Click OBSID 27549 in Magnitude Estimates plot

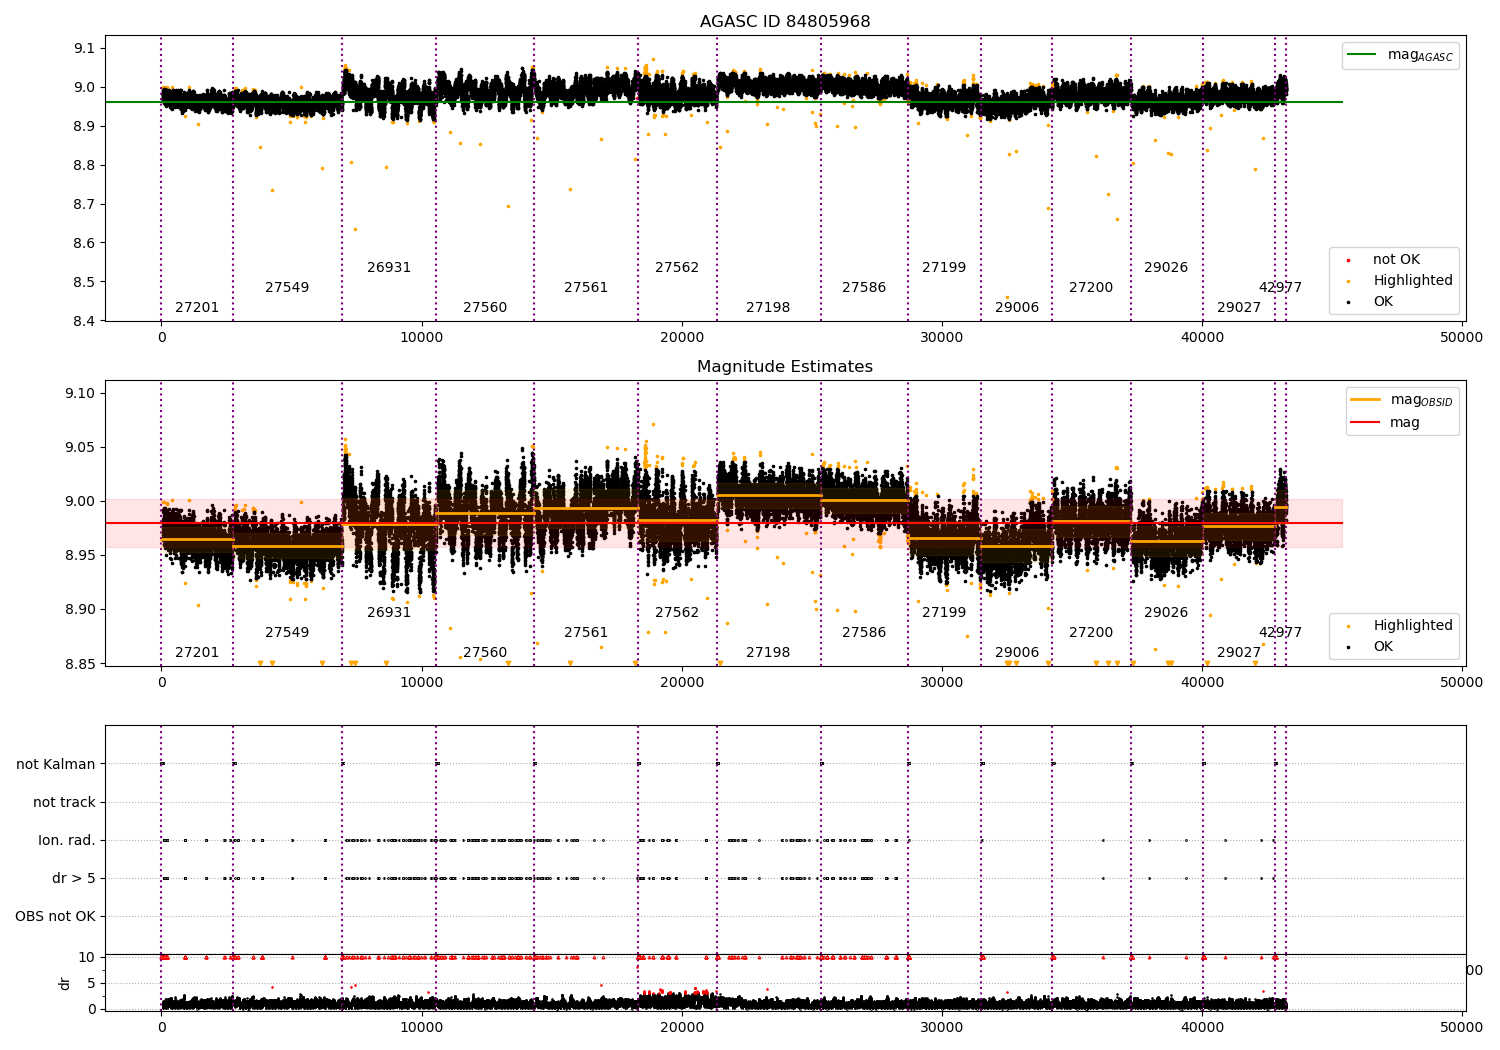(287, 633)
